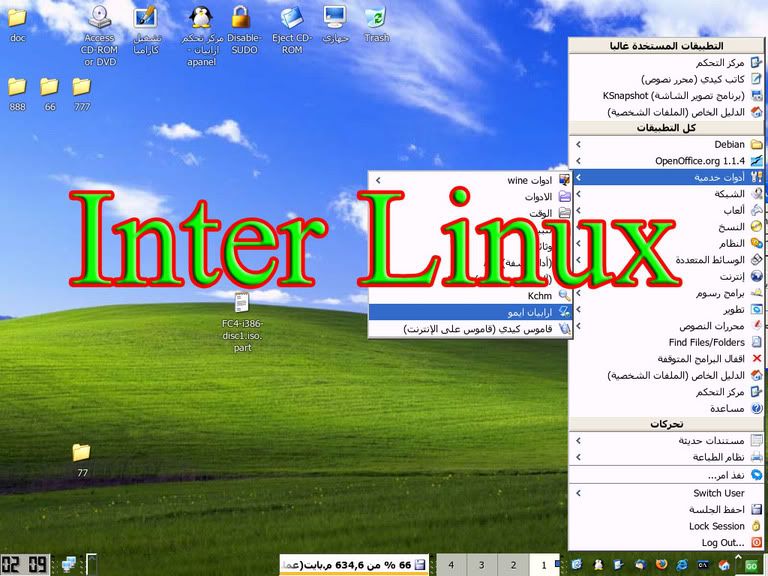Click the digital clock showing 02 09
Screen dimensions: 768x576
[25, 564]
